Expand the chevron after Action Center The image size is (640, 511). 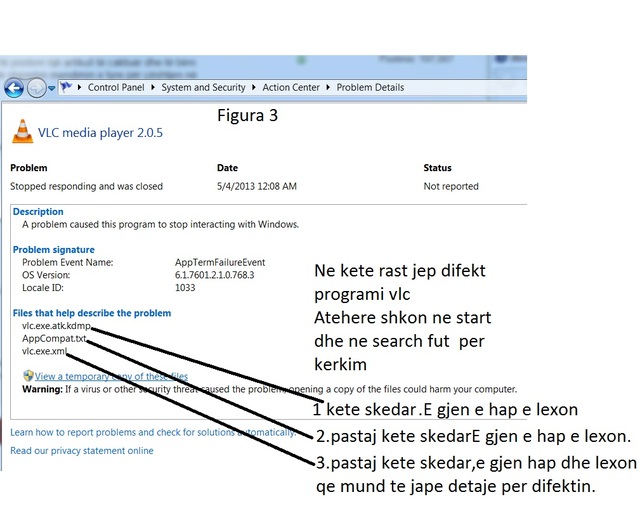click(x=328, y=87)
